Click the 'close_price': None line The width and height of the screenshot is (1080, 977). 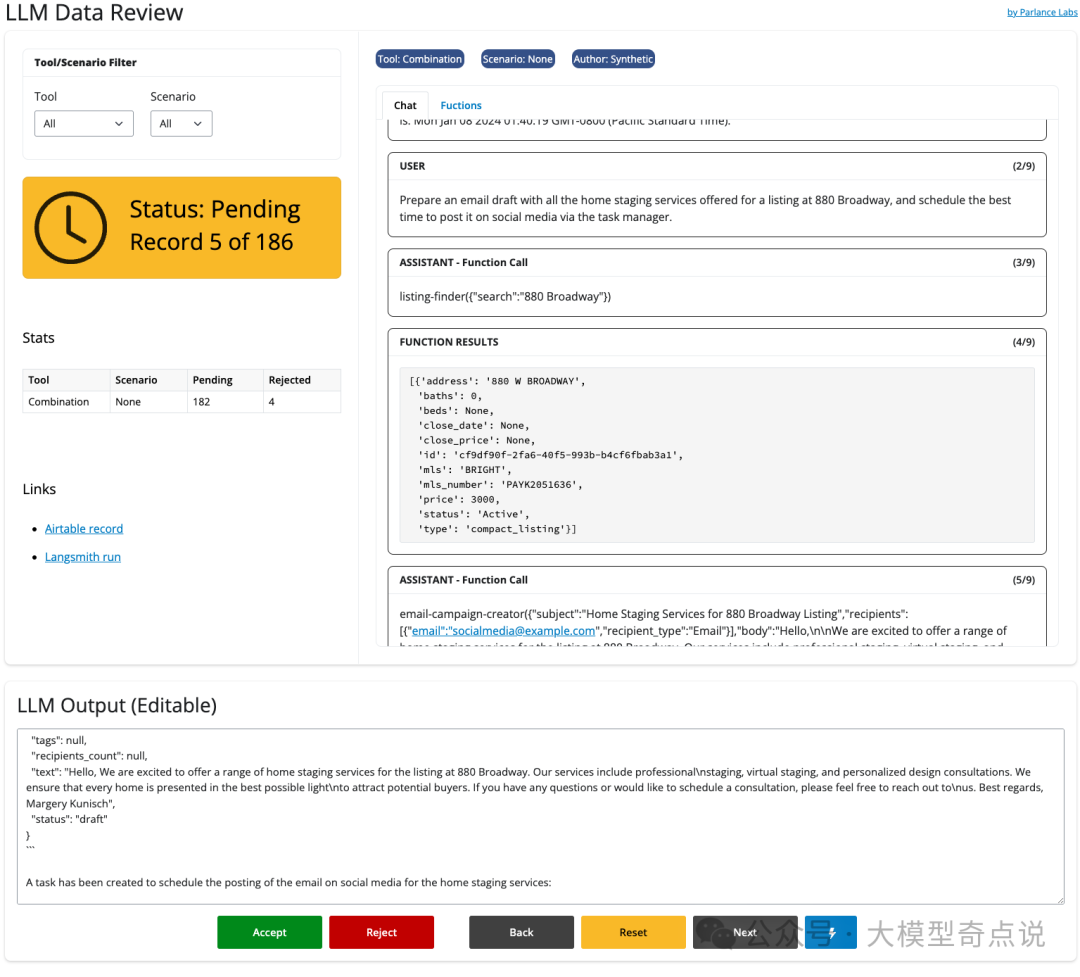click(477, 441)
